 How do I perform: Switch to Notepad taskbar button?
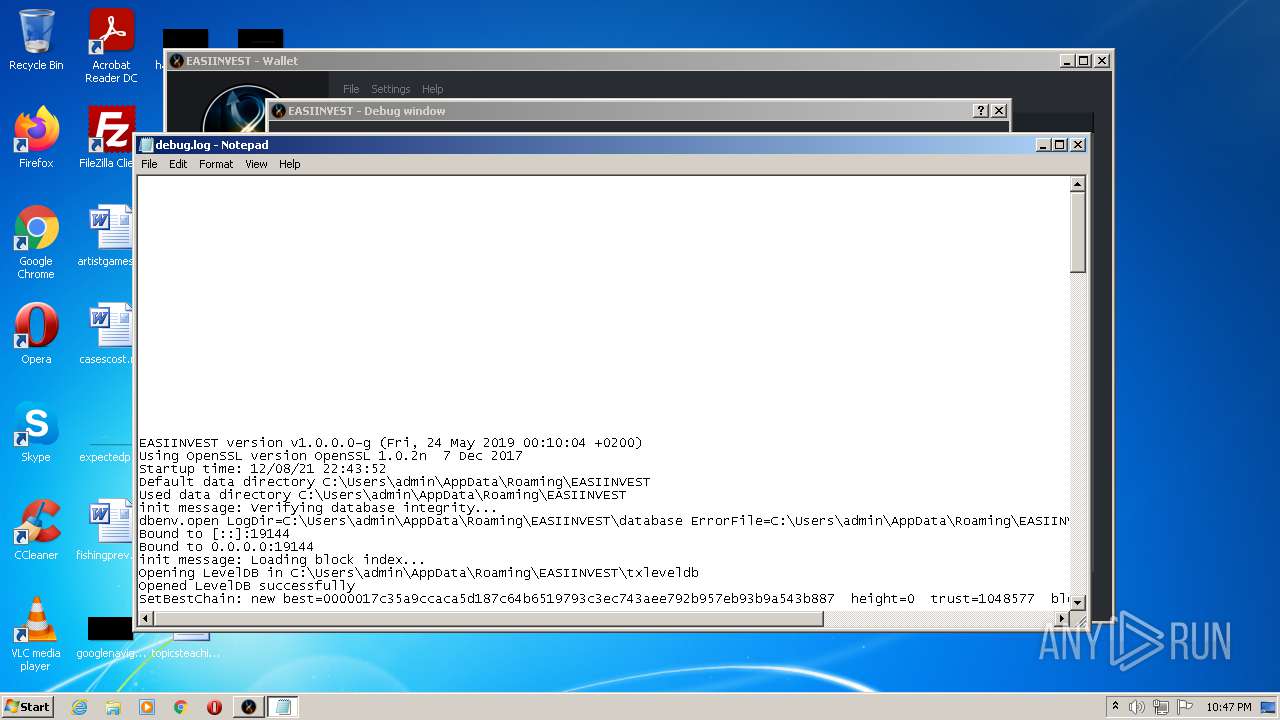(x=283, y=707)
